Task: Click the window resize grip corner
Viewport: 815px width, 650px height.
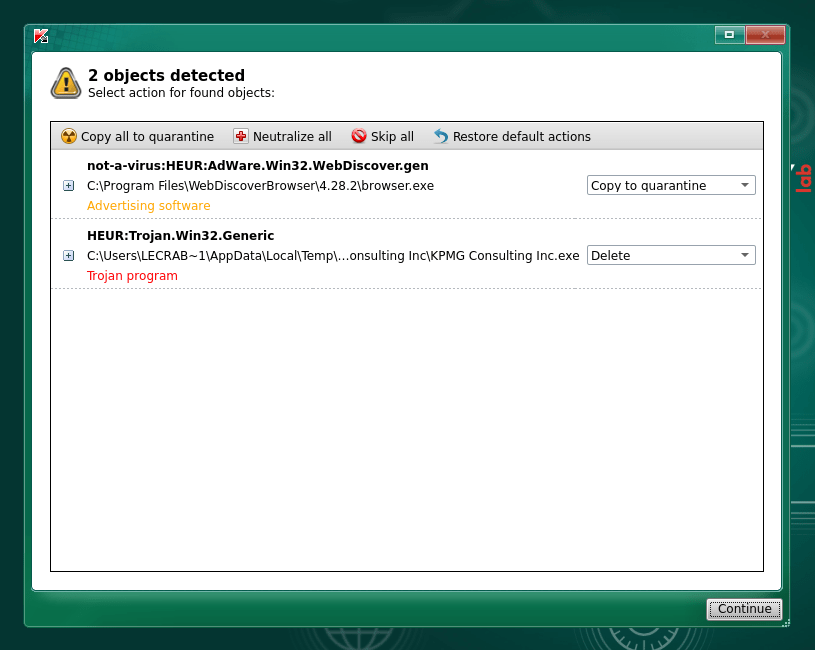Action: [786, 623]
